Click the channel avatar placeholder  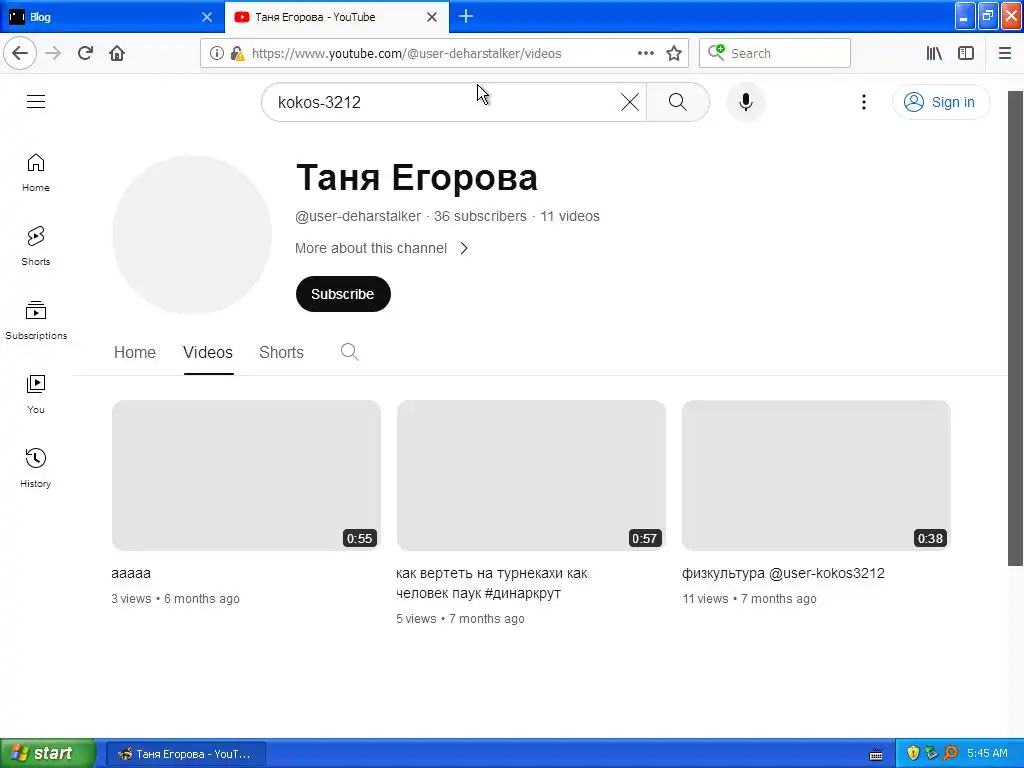coord(192,234)
